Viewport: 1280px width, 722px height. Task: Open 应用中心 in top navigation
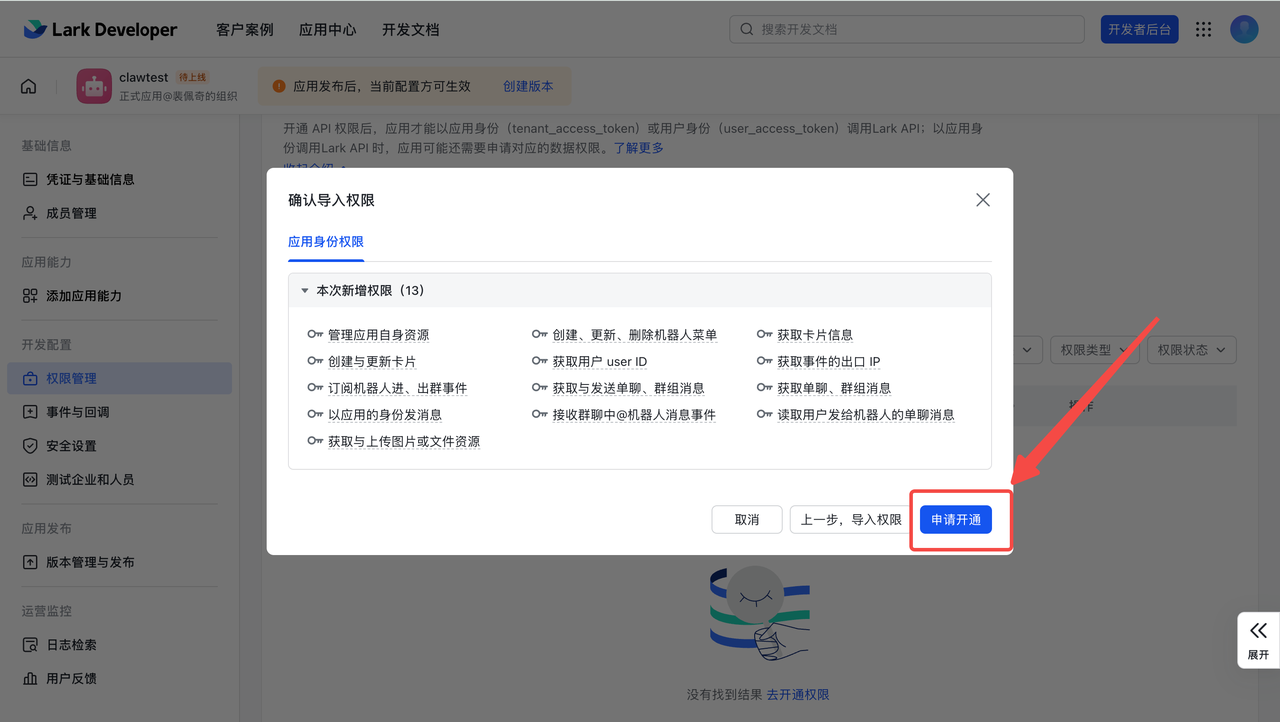point(328,30)
